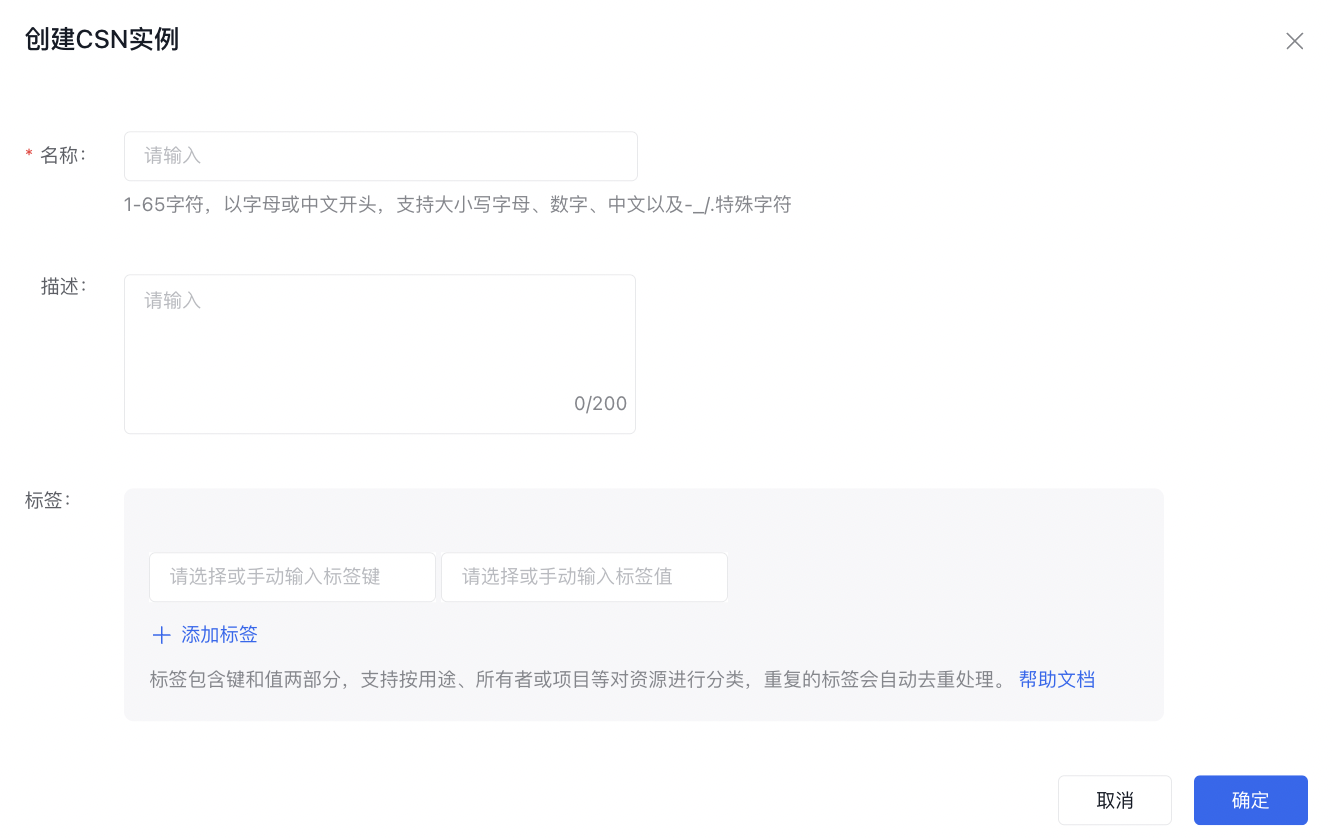Click the 1-65字符 naming hint text

[x=458, y=205]
